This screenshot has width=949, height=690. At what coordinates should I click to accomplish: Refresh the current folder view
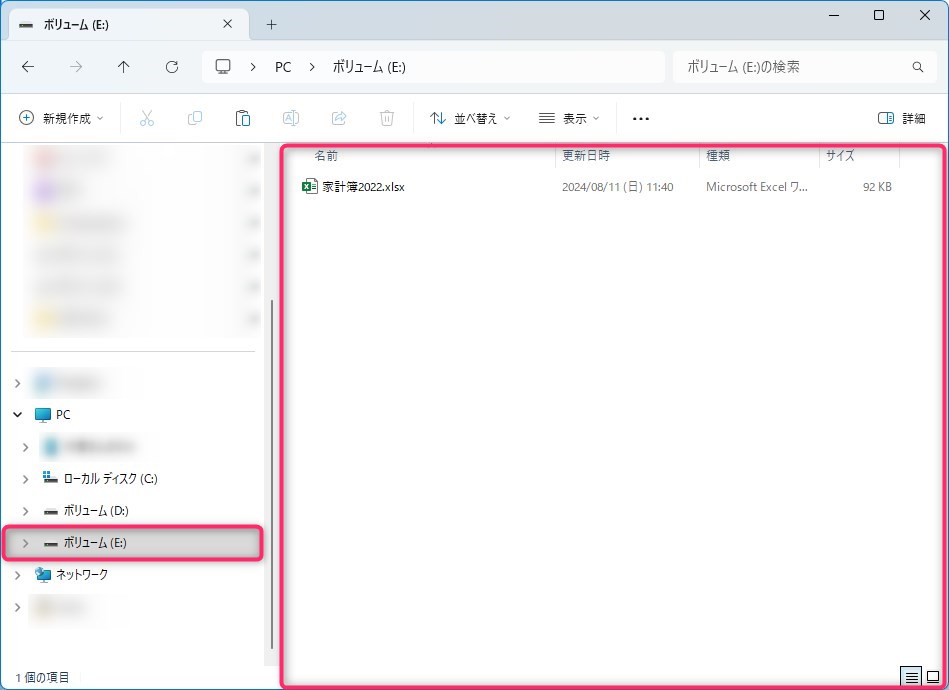pyautogui.click(x=172, y=67)
